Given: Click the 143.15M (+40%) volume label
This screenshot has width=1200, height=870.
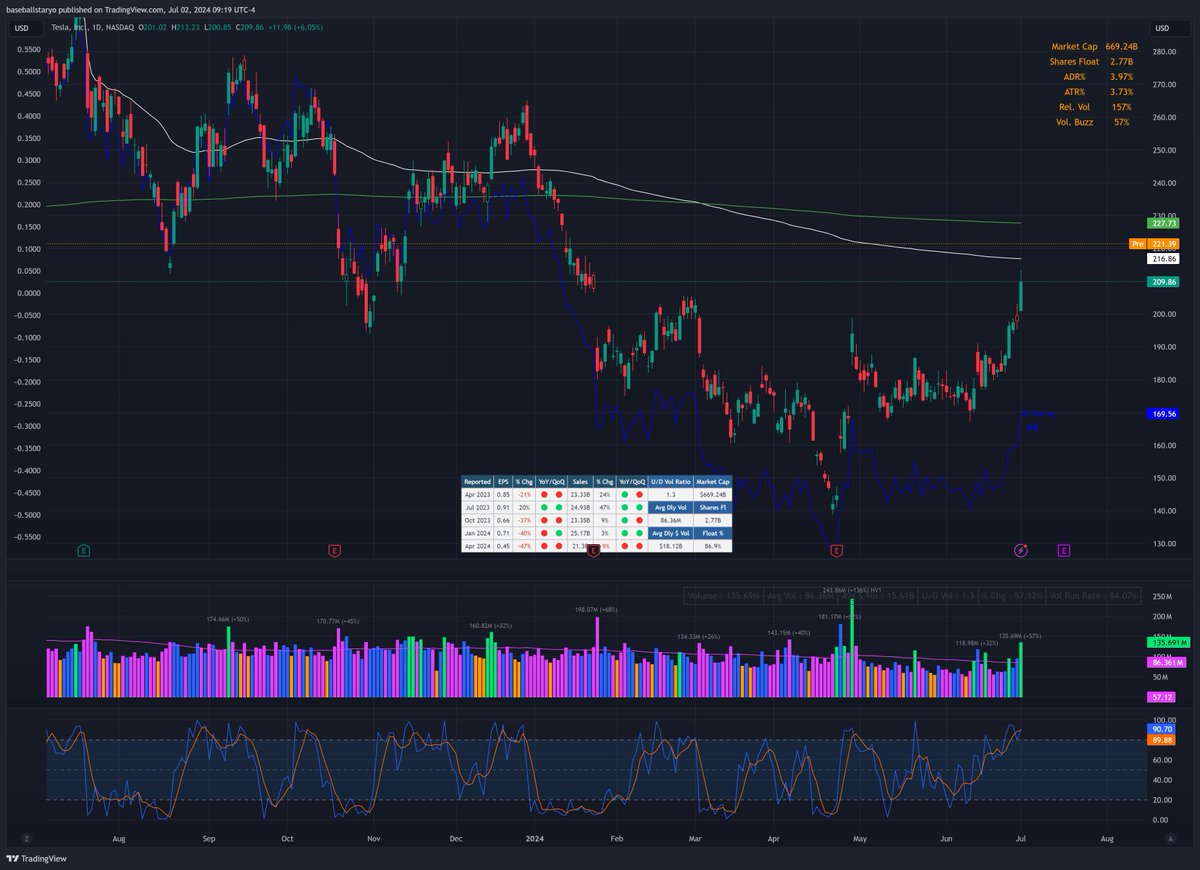Looking at the screenshot, I should [x=789, y=633].
